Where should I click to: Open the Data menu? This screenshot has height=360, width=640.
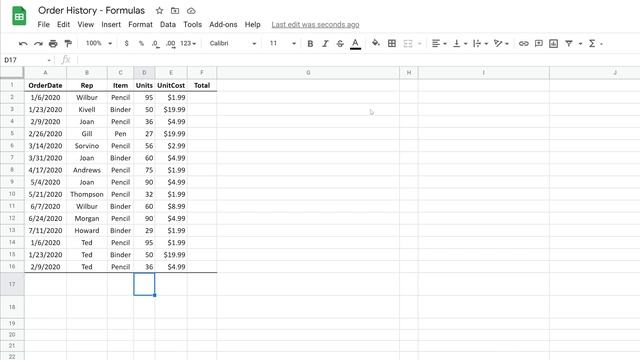(x=168, y=24)
